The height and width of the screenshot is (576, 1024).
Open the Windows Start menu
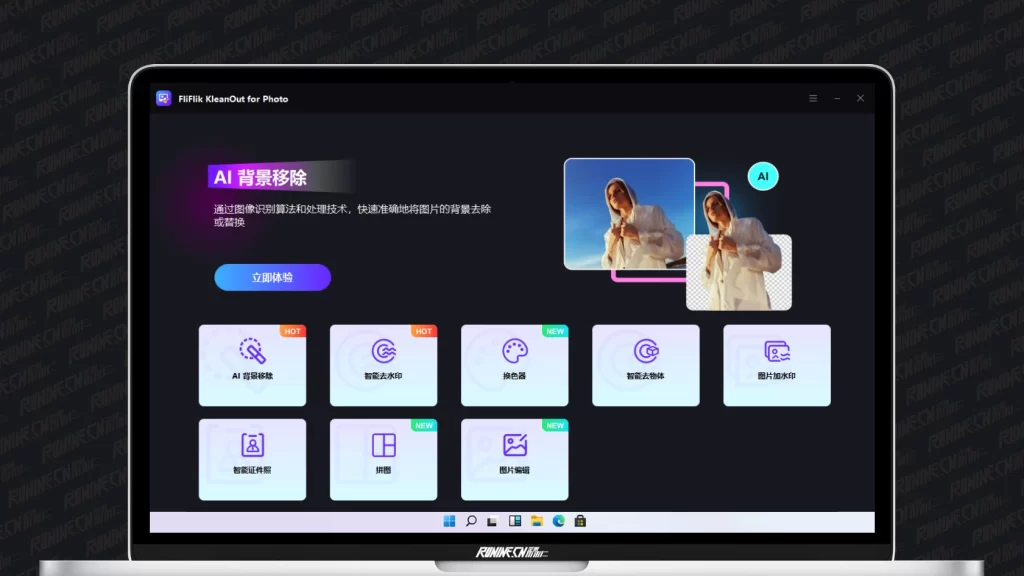tap(449, 521)
